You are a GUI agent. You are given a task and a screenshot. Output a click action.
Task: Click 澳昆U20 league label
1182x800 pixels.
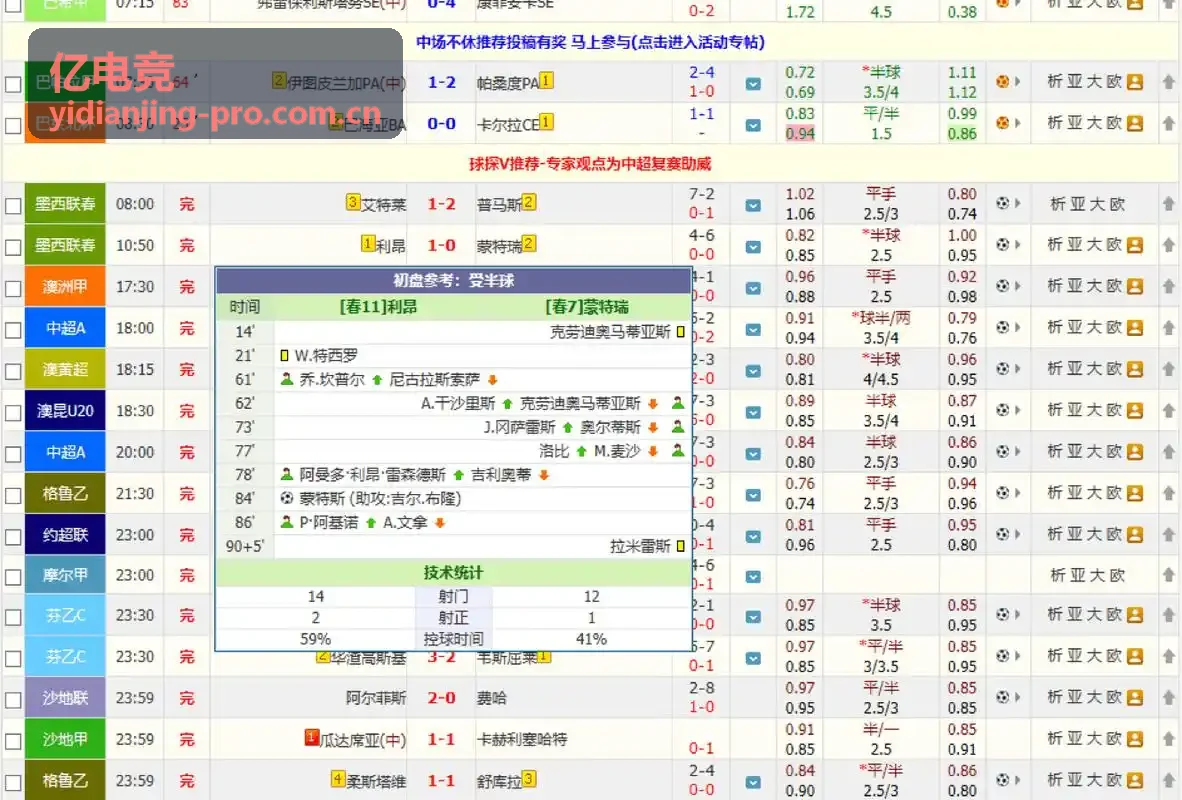tap(65, 411)
